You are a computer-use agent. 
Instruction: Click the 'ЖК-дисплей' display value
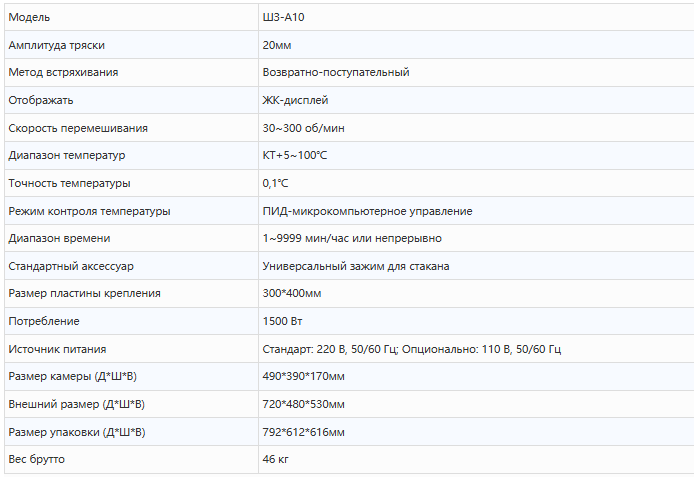tap(295, 100)
